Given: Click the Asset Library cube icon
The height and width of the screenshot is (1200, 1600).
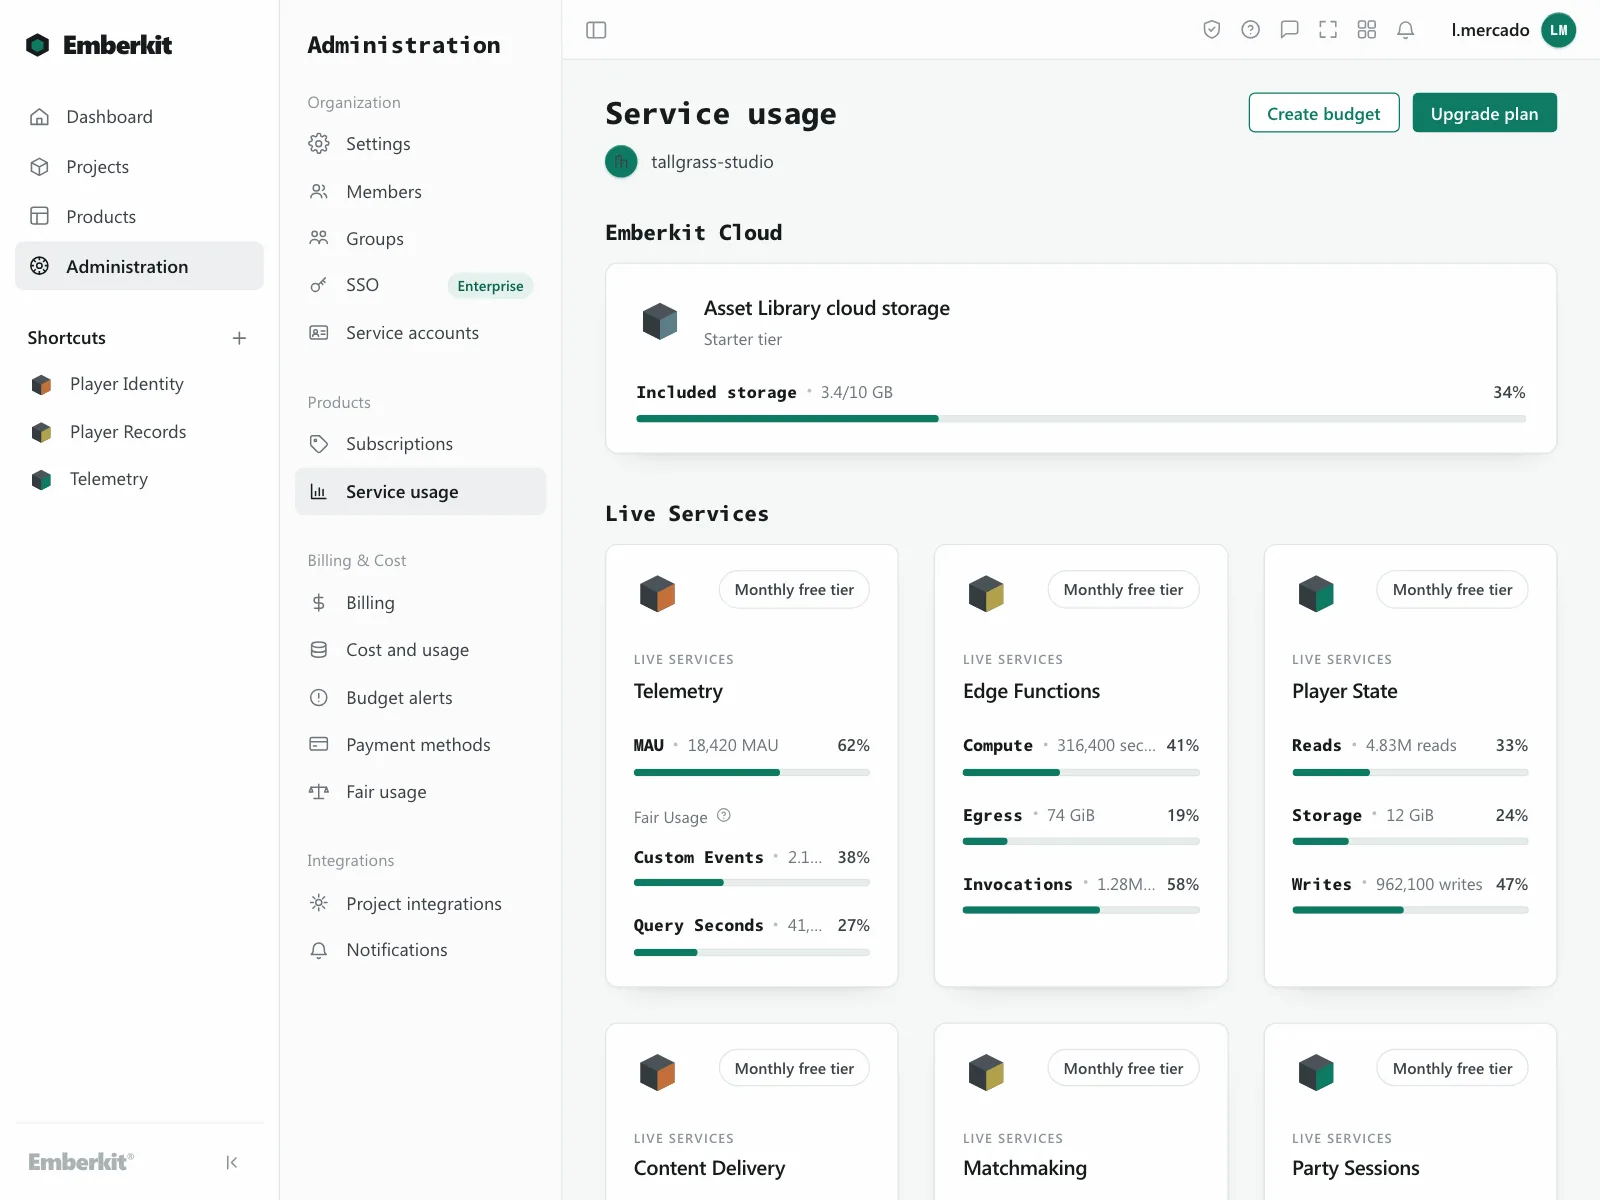Looking at the screenshot, I should coord(659,321).
